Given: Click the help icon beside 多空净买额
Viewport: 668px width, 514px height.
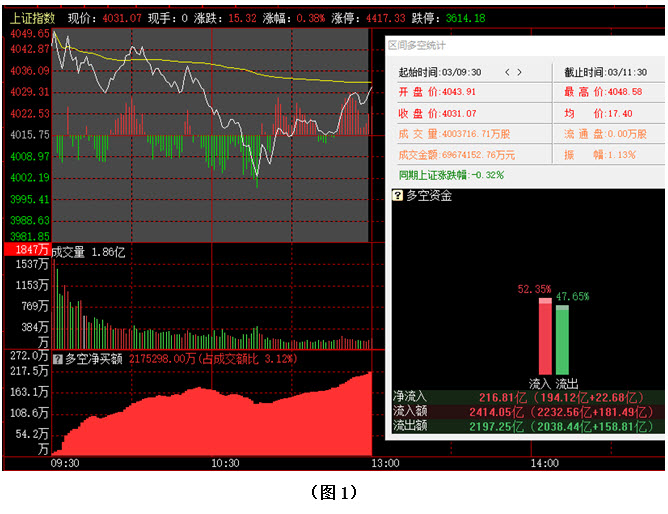Looking at the screenshot, I should (58, 358).
